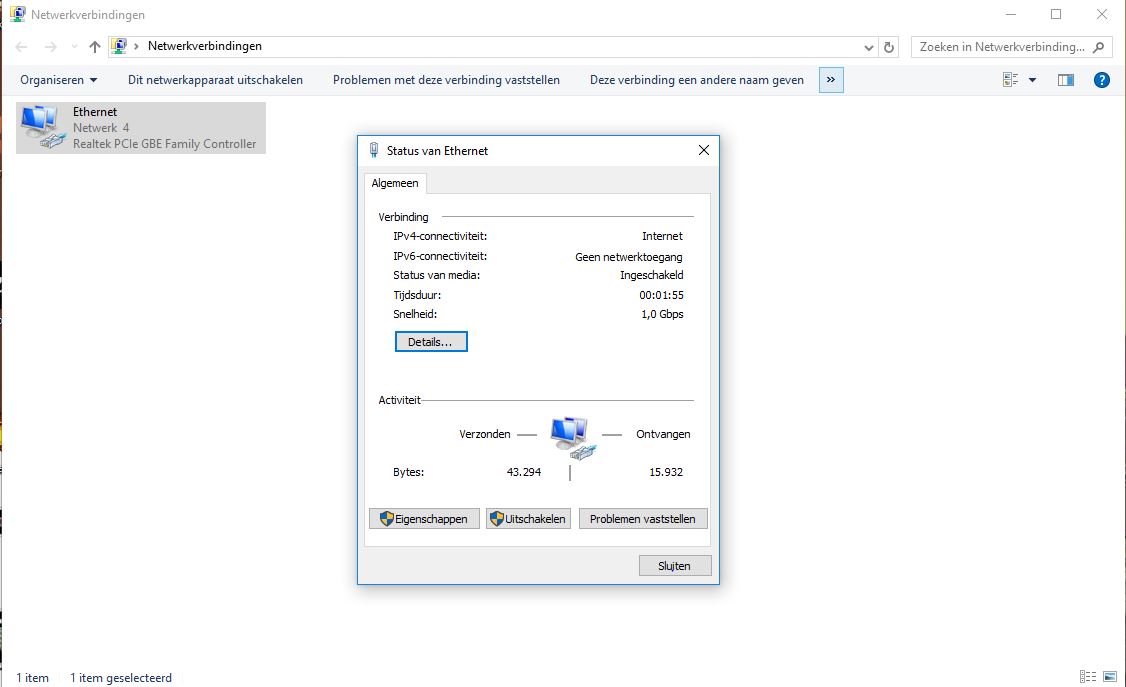Click the Status van Ethernet title icon

(x=374, y=150)
